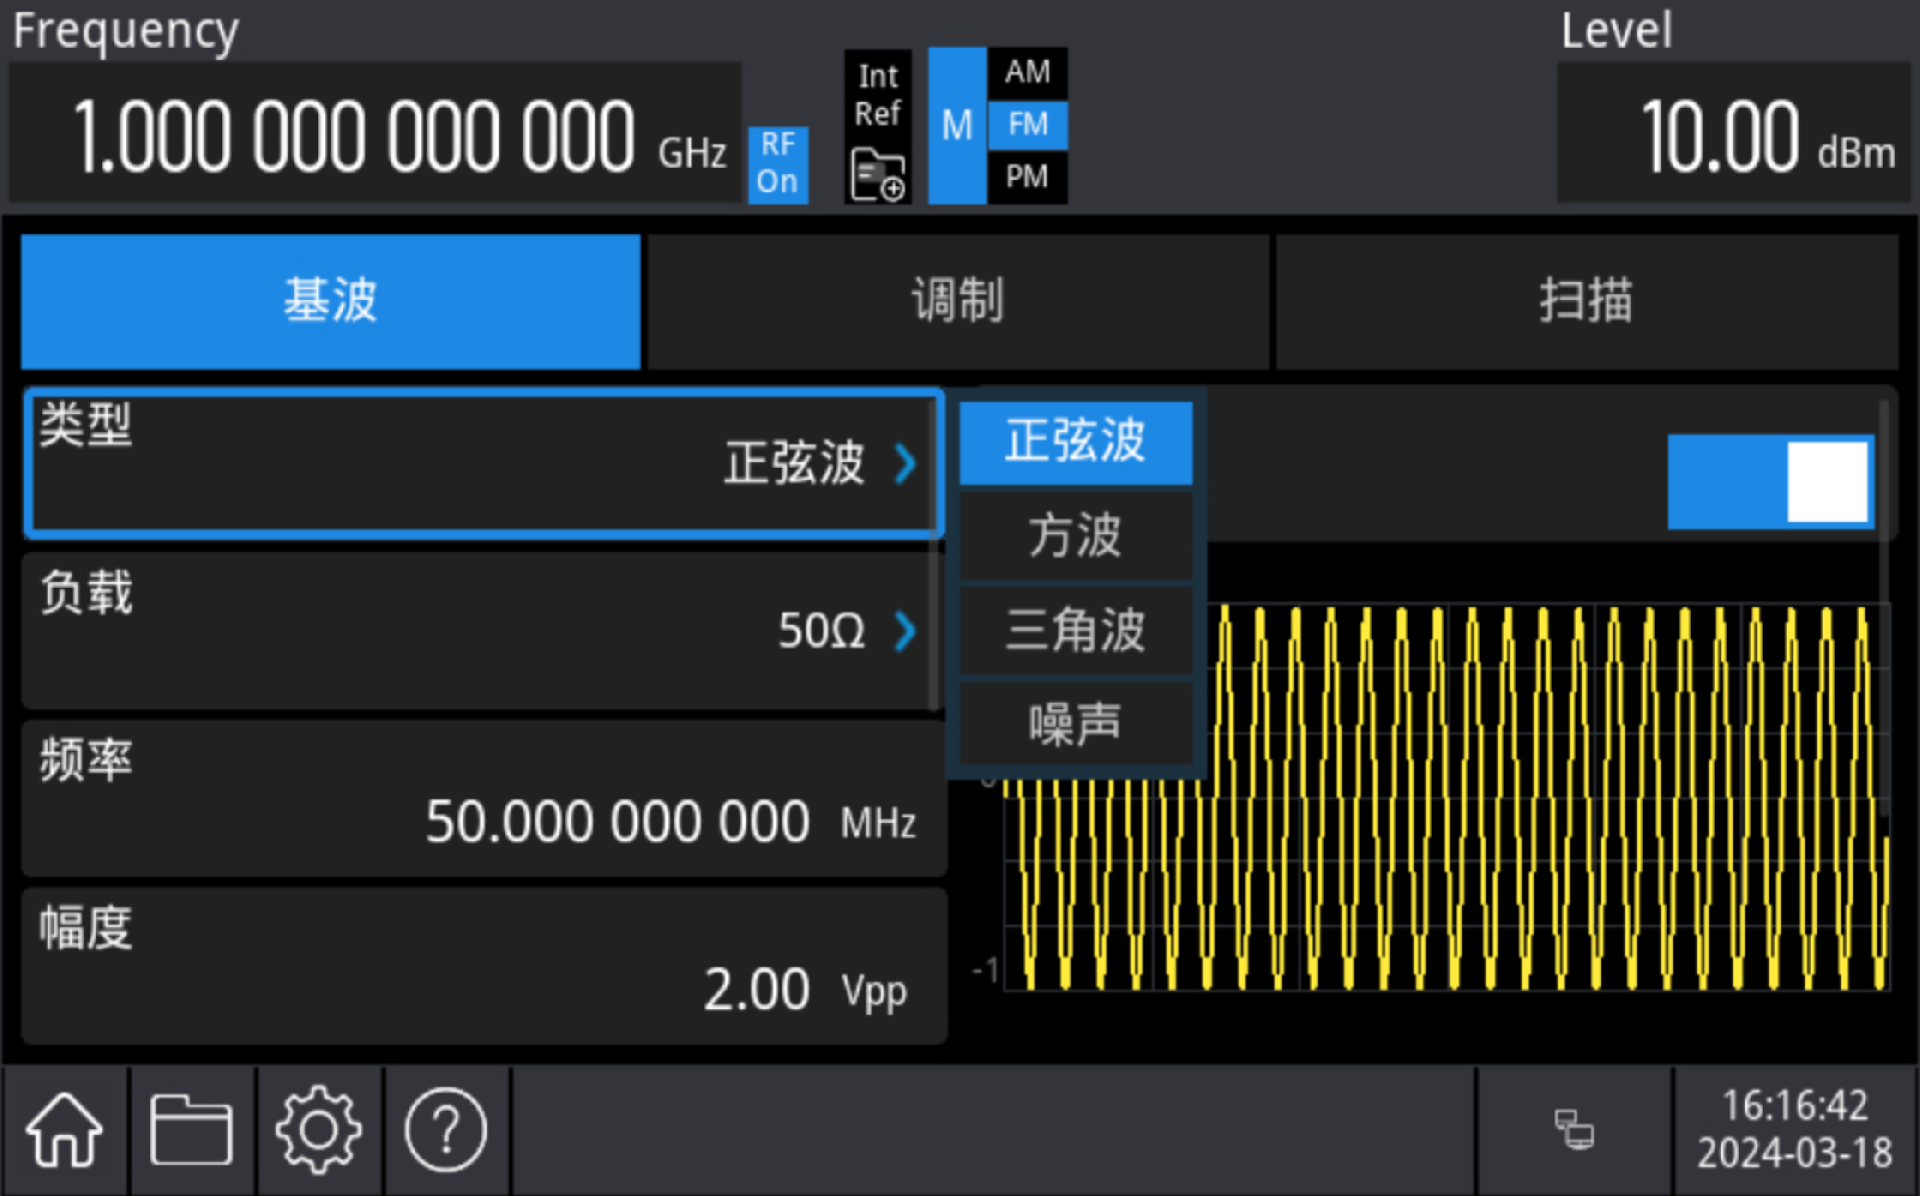This screenshot has height=1196, width=1920.
Task: Click the Int Ref reference folder icon
Action: [x=878, y=175]
